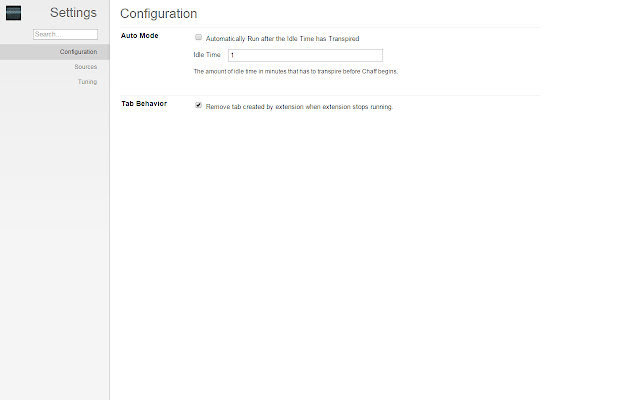This screenshot has height=400, width=640.
Task: Click the Settings title in sidebar
Action: [73, 13]
